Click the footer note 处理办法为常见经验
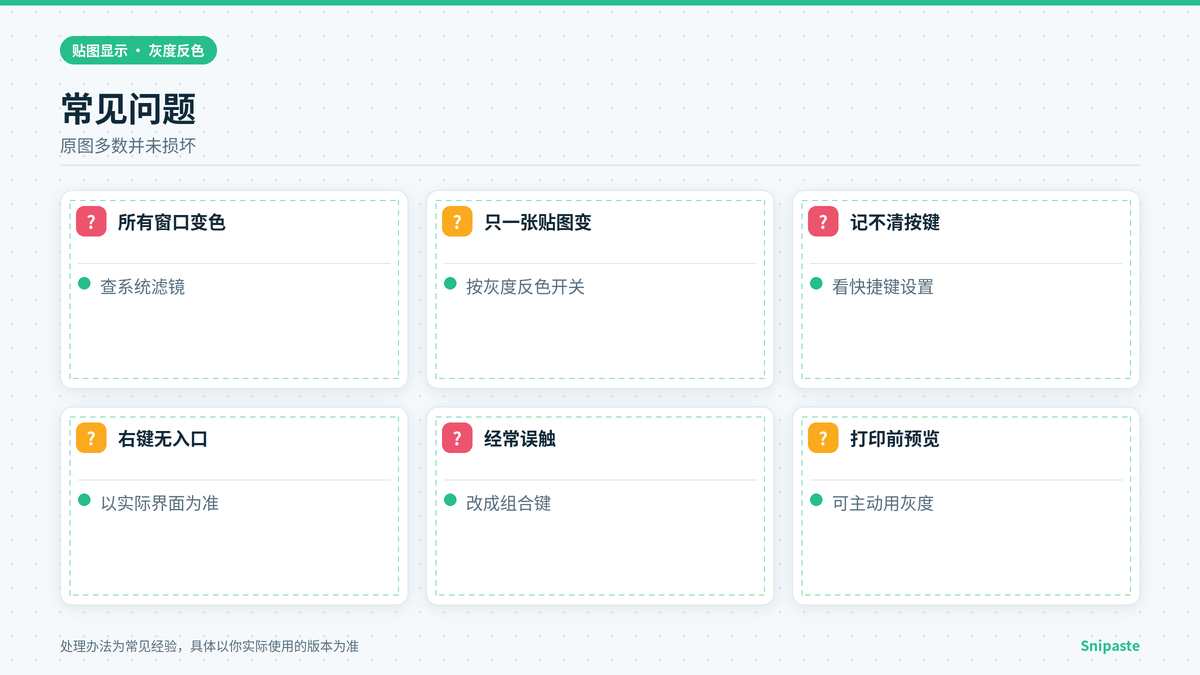 pyautogui.click(x=209, y=646)
